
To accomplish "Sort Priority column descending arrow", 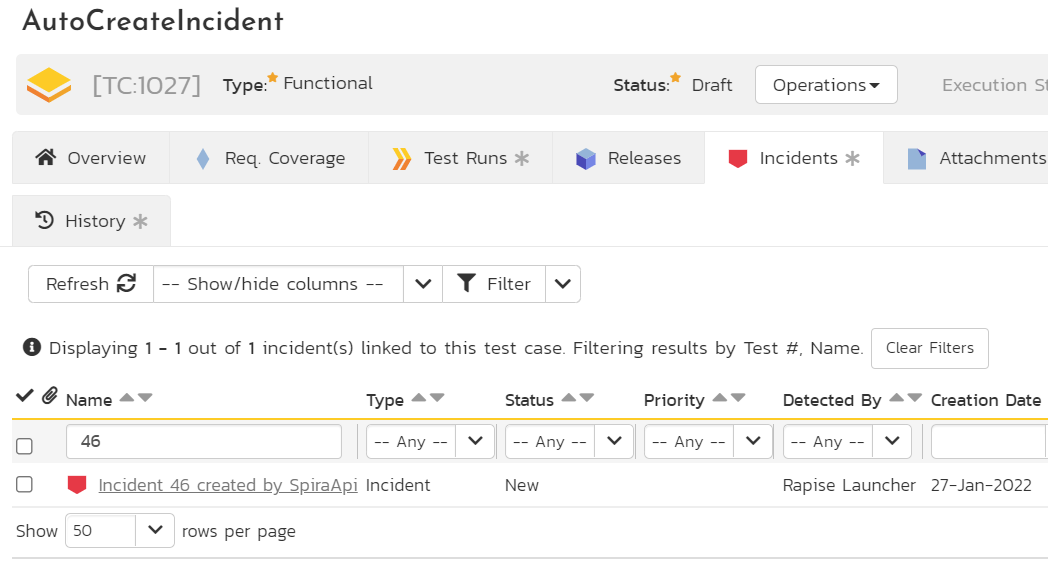I will (738, 398).
